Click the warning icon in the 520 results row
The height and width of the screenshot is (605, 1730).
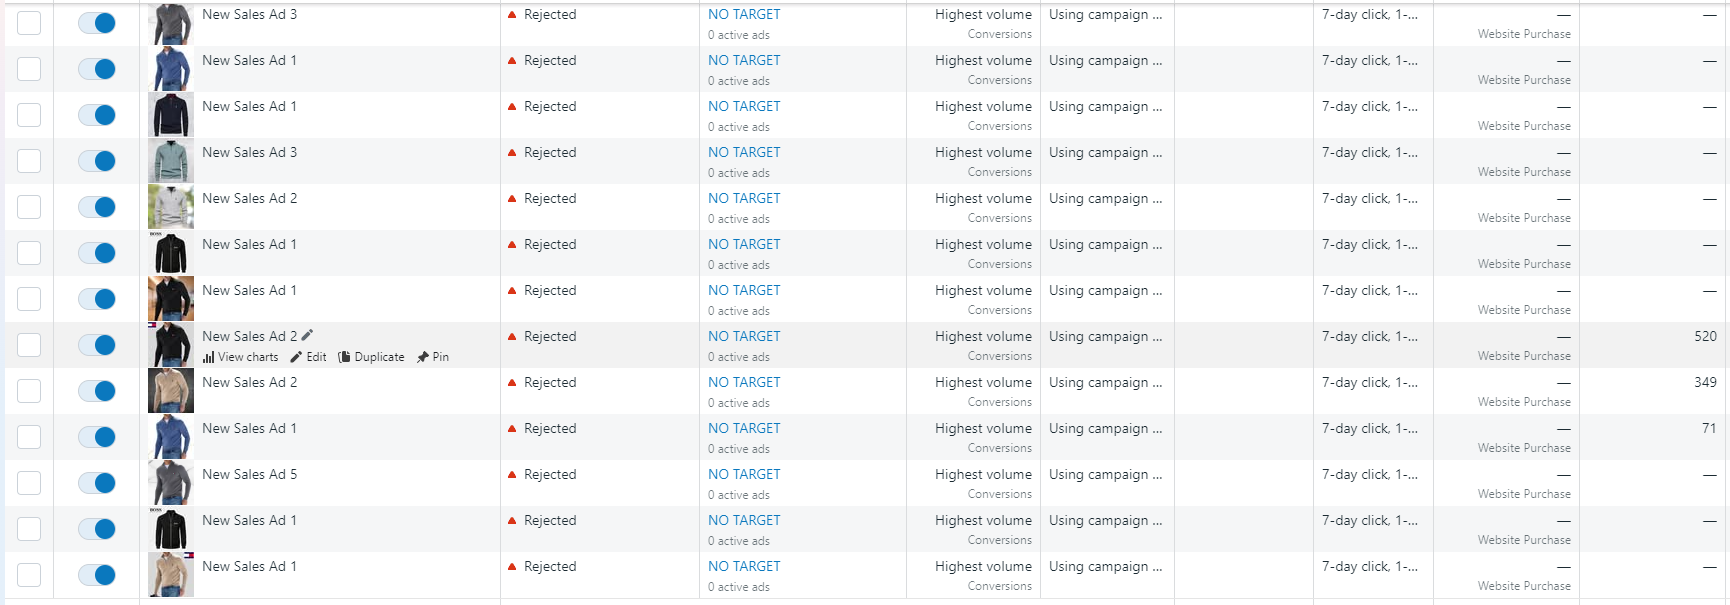(512, 336)
